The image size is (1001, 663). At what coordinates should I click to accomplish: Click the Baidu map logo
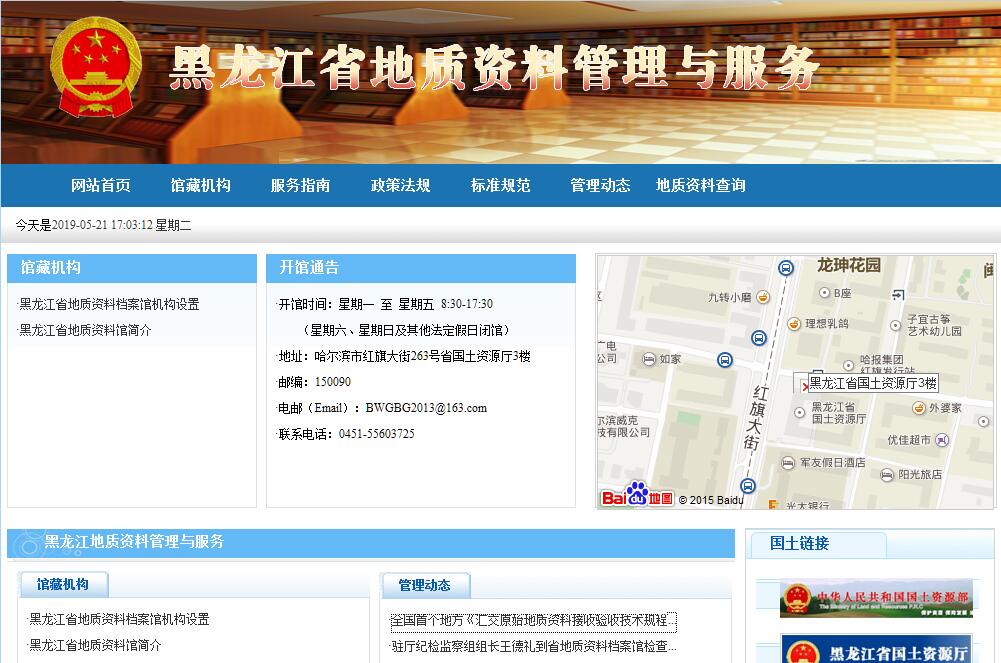click(x=636, y=495)
